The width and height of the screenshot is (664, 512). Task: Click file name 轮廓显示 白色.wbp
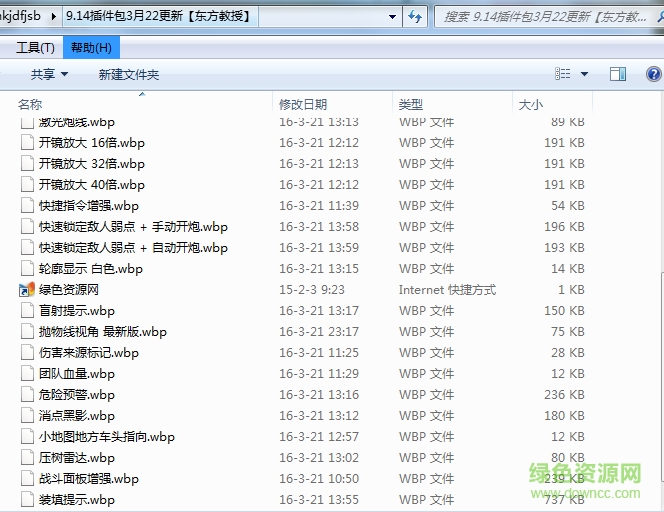tap(91, 268)
